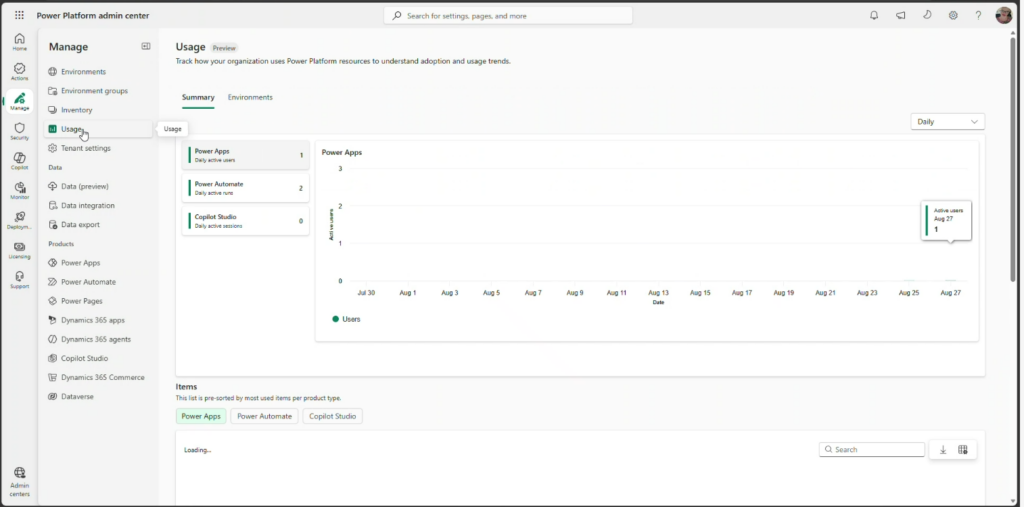The width and height of the screenshot is (1024, 507).
Task: Click the items Search field
Action: 872,450
